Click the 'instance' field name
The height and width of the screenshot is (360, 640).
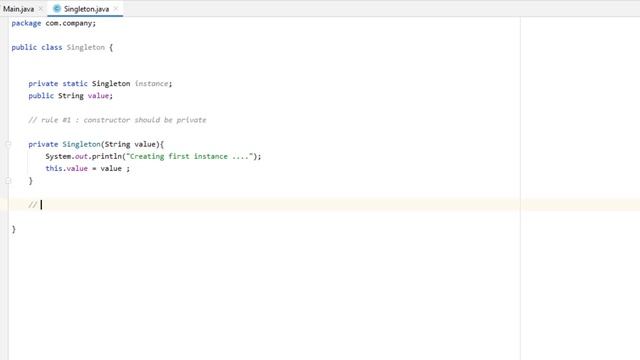tap(151, 84)
